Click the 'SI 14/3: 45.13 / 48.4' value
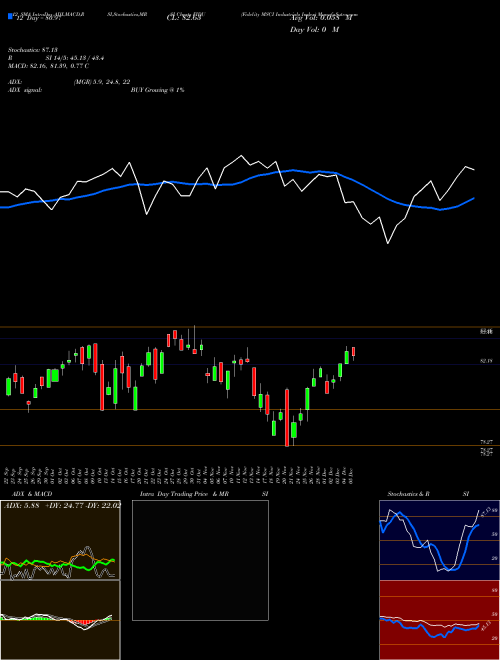The height and width of the screenshot is (660, 500). (75, 58)
